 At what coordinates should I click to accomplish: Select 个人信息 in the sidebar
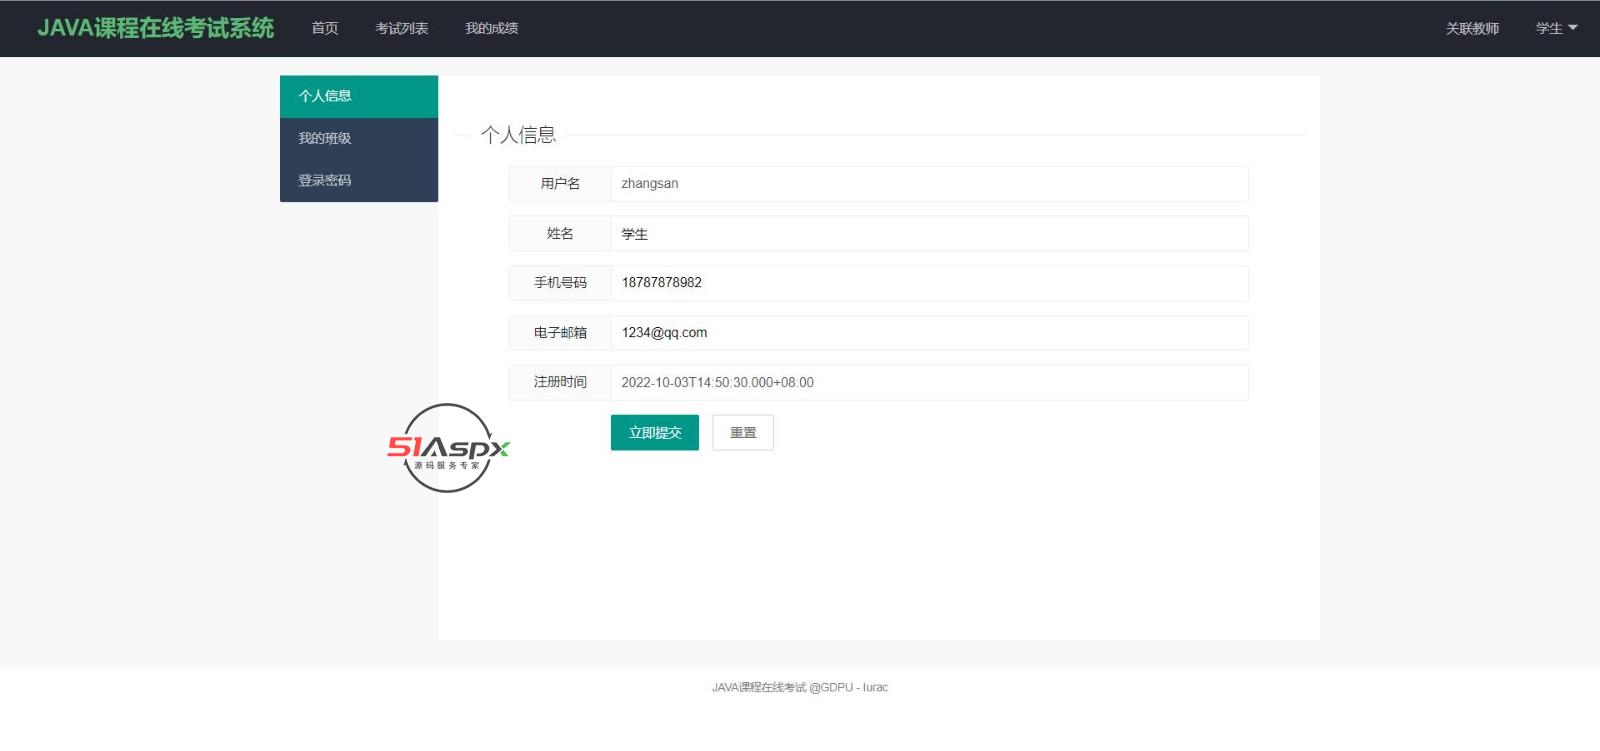pos(358,96)
